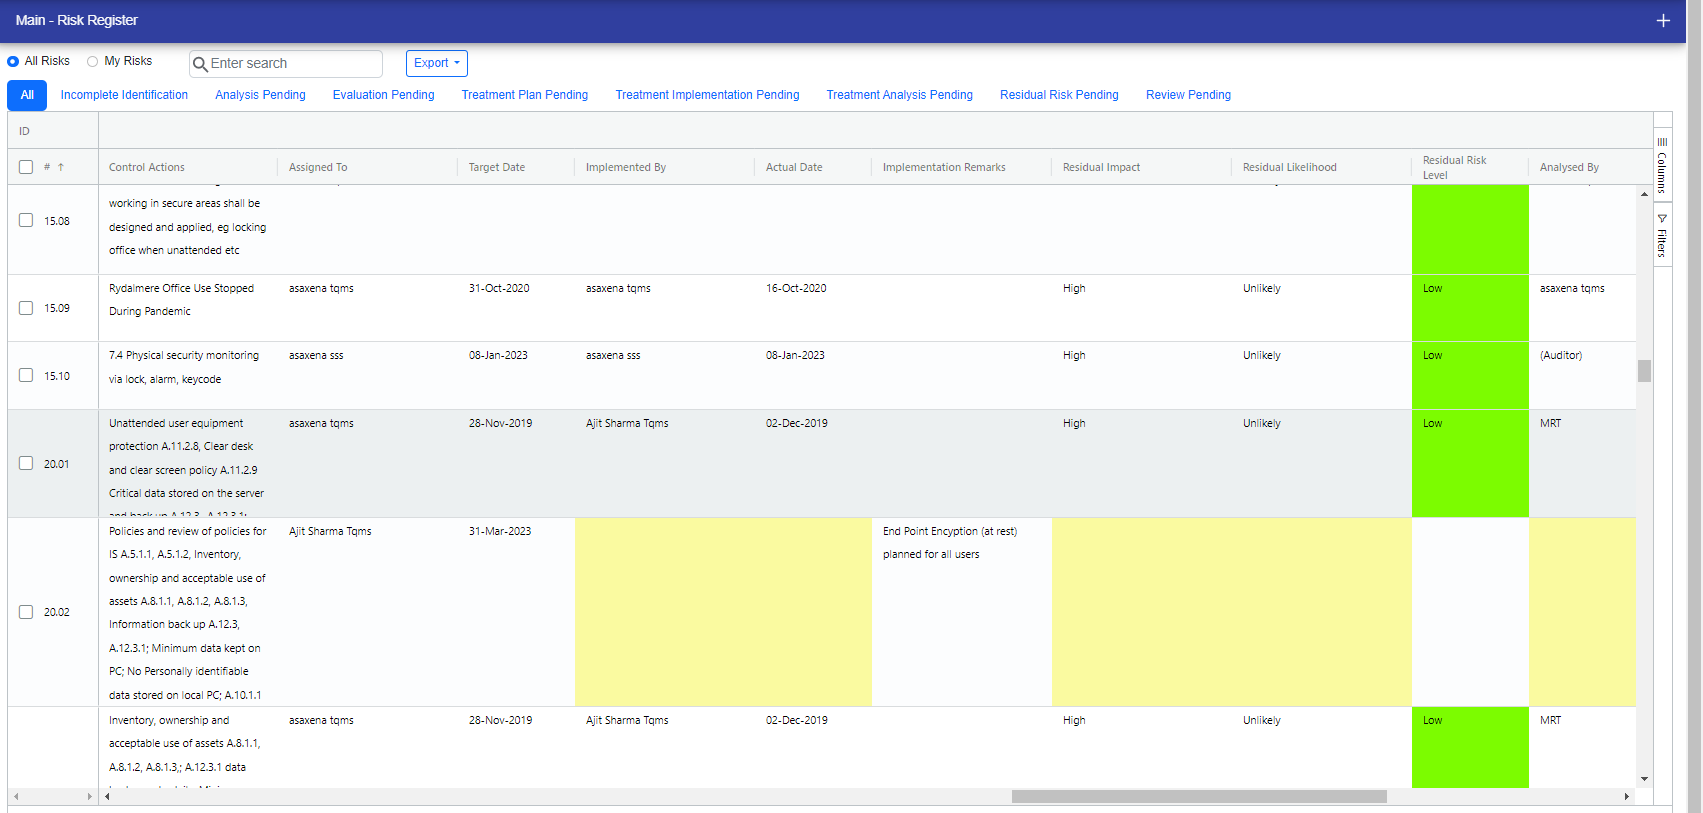Click the ascending sort arrow on # column
Screen dimensions: 1703x813
click(x=61, y=167)
